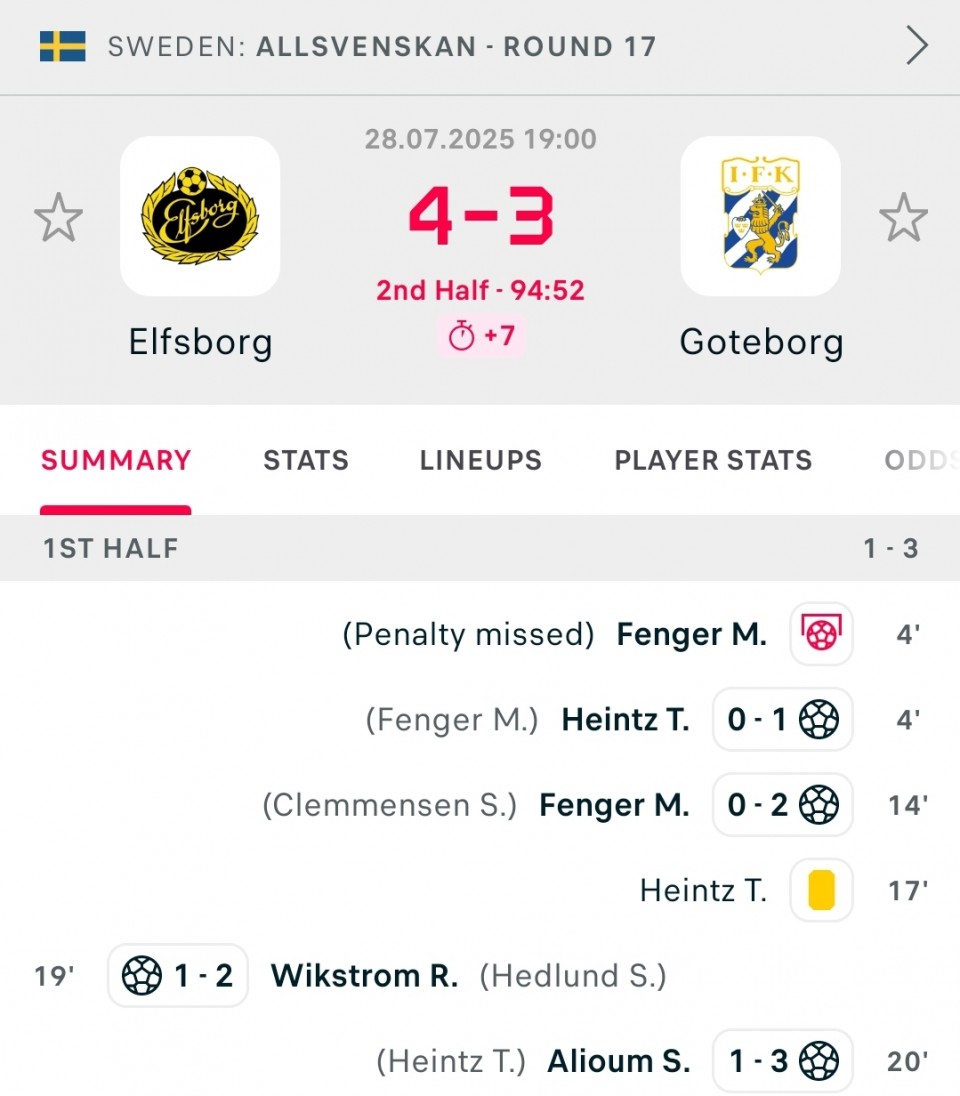Image resolution: width=960 pixels, height=1096 pixels.
Task: Switch to the Stats tab
Action: point(306,460)
